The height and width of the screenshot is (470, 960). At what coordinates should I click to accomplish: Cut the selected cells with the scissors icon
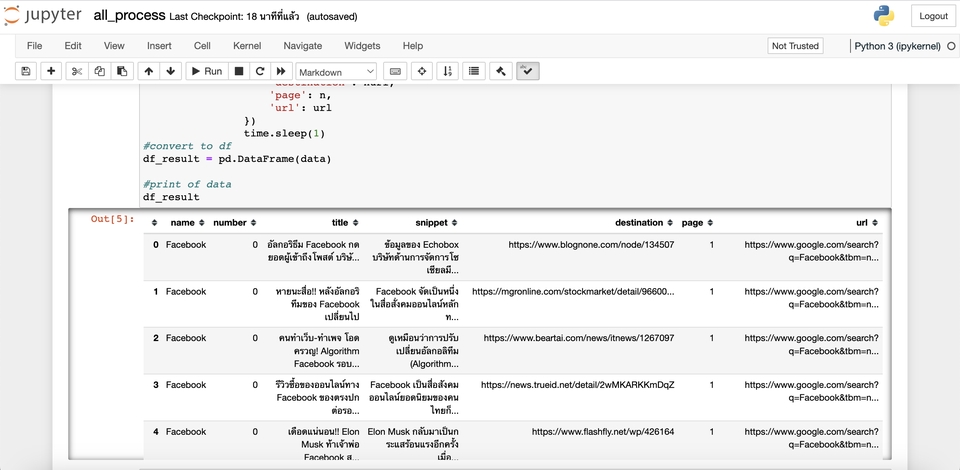[76, 71]
